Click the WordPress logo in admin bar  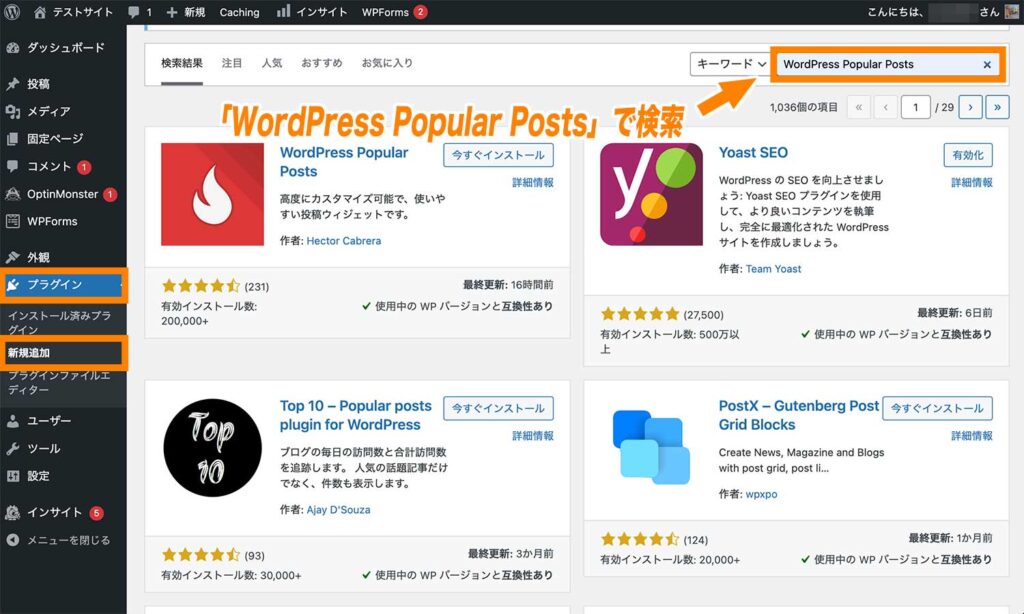pos(13,12)
